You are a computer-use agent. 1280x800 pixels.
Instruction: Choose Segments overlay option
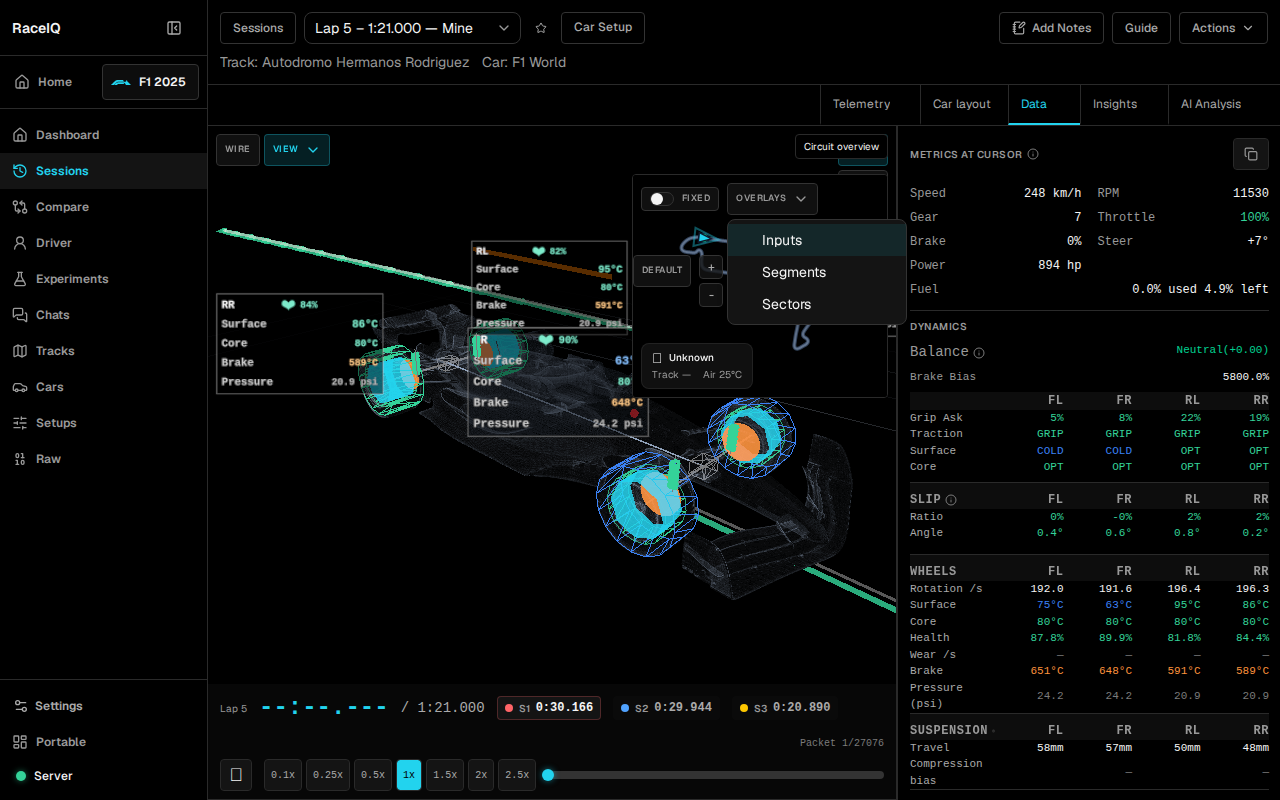(817, 272)
